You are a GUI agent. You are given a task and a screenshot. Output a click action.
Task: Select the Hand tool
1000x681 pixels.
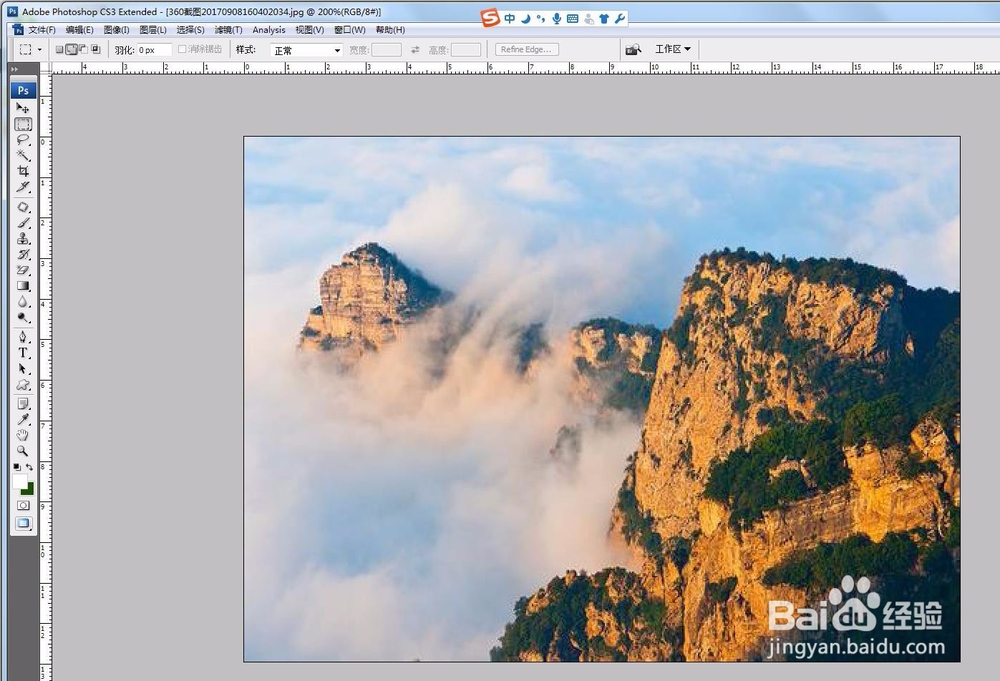click(23, 436)
